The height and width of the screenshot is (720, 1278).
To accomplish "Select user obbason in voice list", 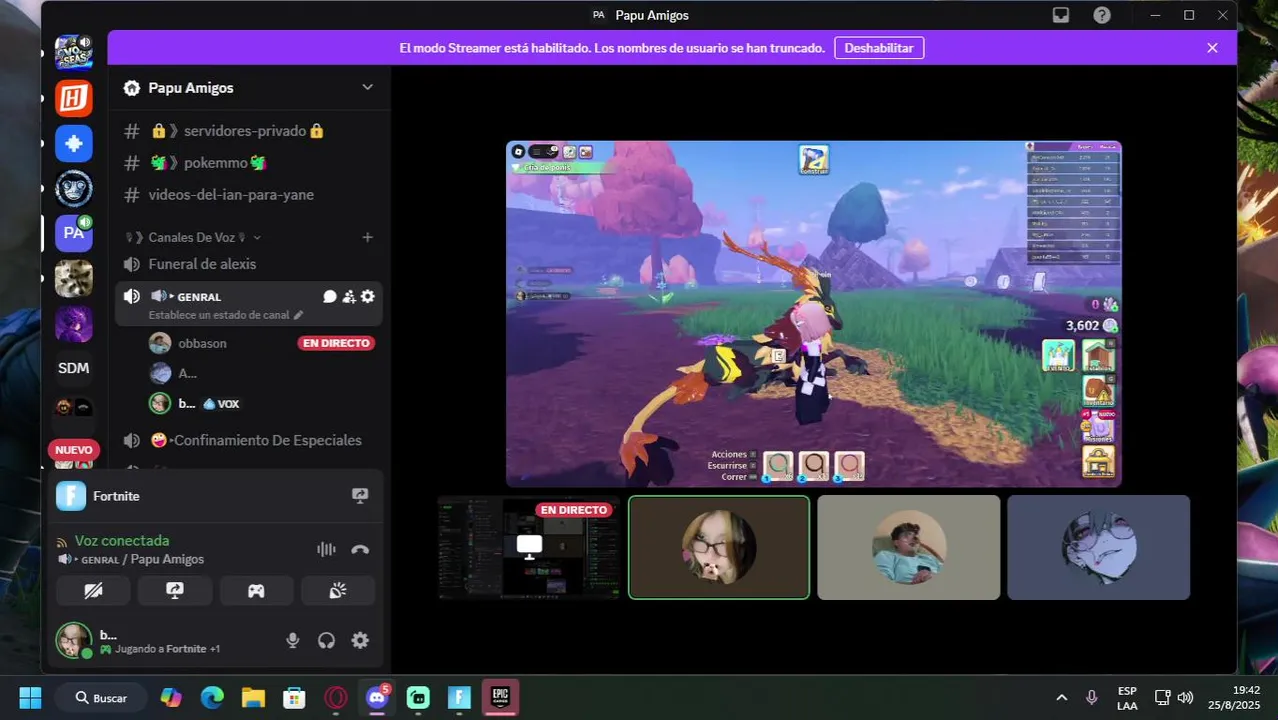I will click(x=202, y=343).
